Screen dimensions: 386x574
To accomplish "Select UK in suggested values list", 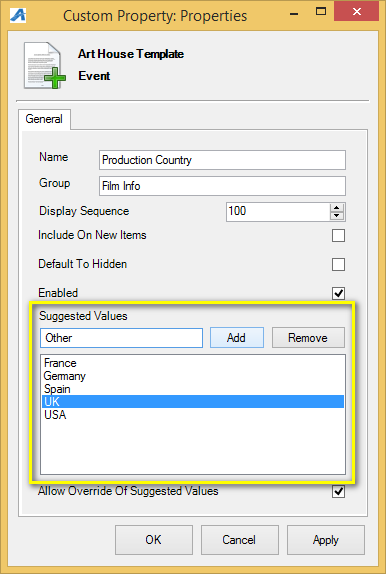I will point(193,402).
